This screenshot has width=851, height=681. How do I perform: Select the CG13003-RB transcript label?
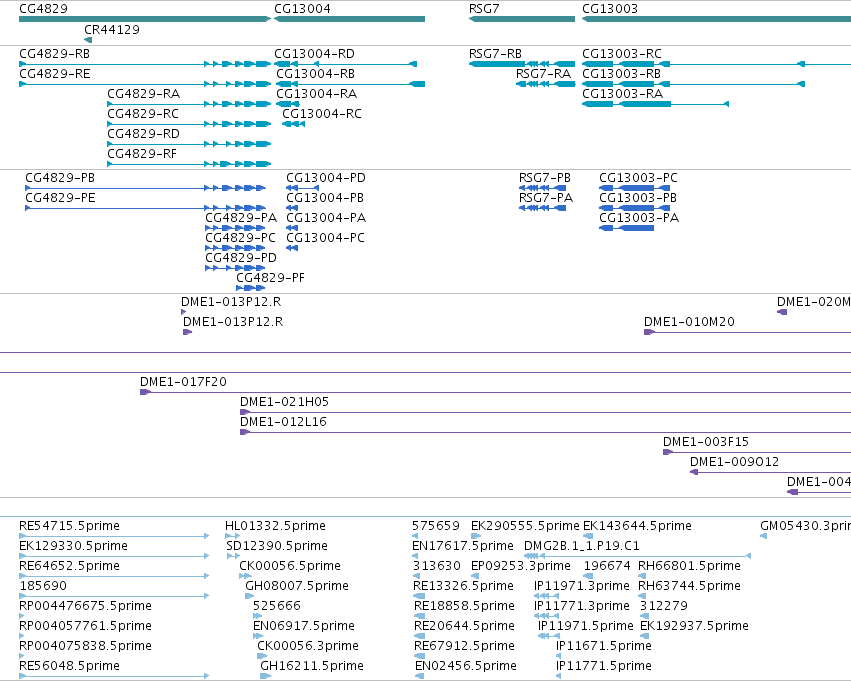pos(621,74)
